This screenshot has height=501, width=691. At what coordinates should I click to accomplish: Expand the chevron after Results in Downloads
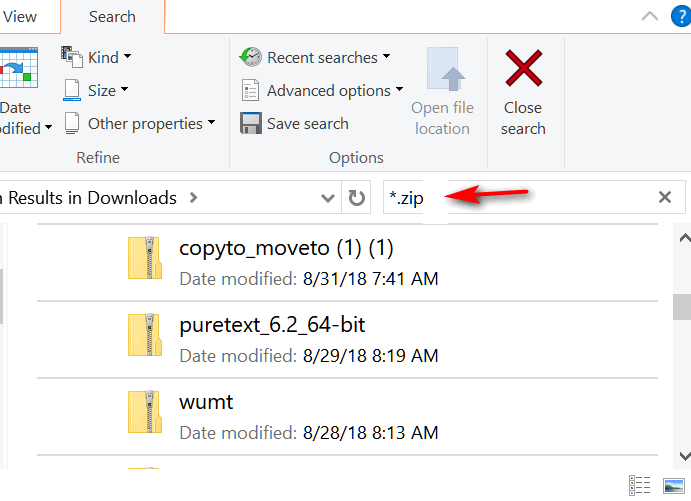pyautogui.click(x=193, y=198)
